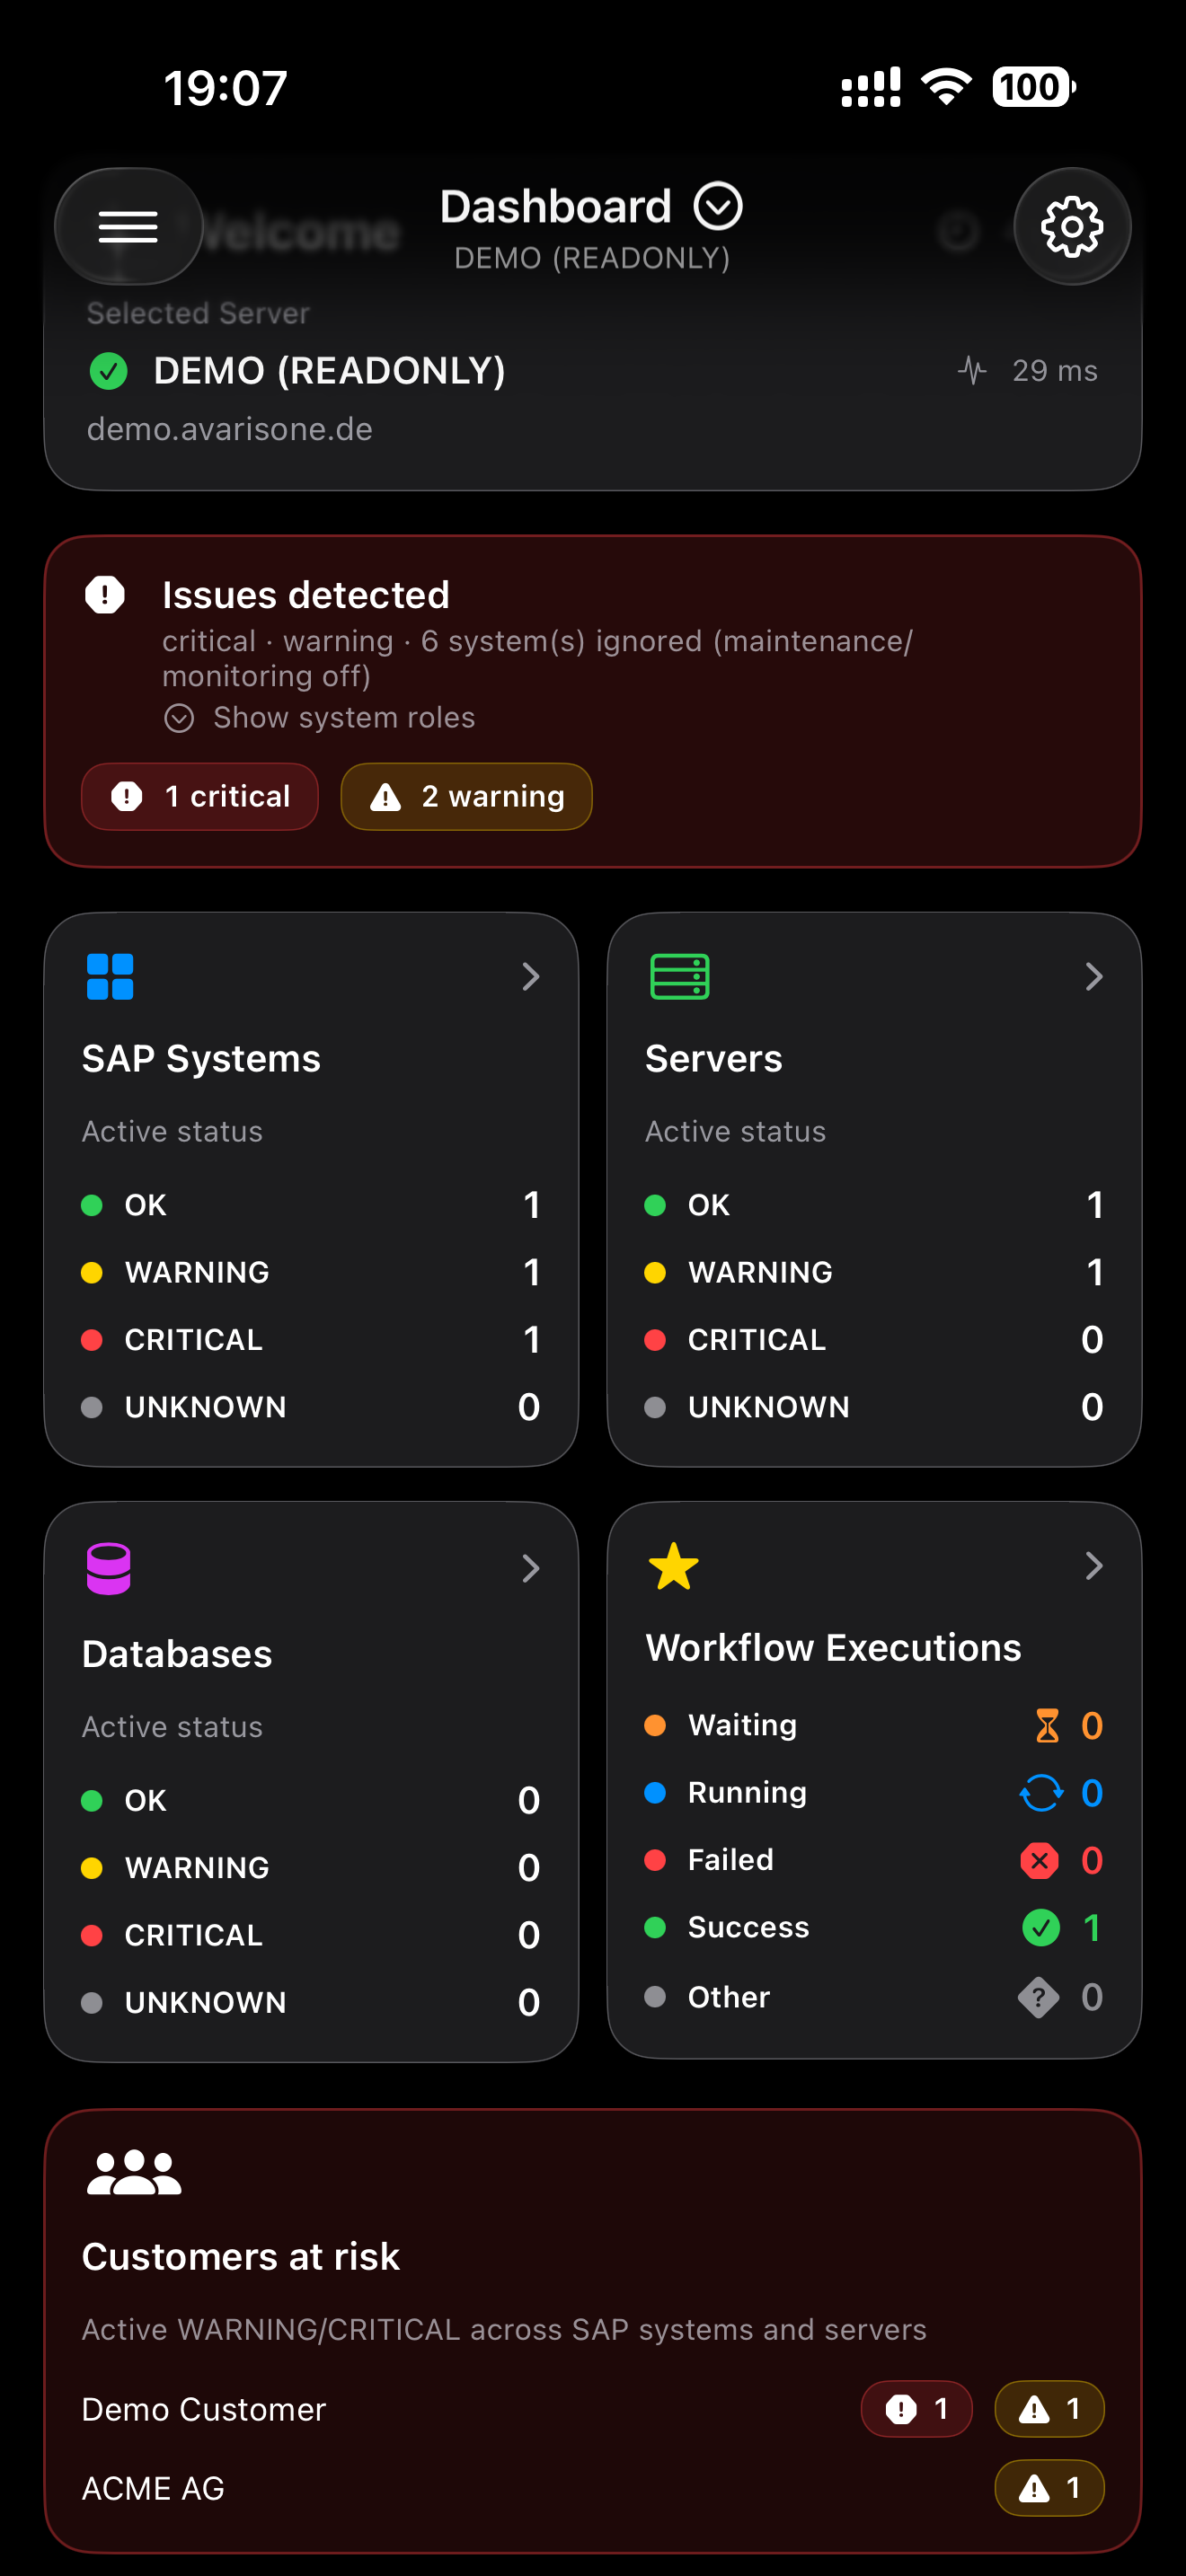Tap ACME AG warning badge

[1049, 2489]
